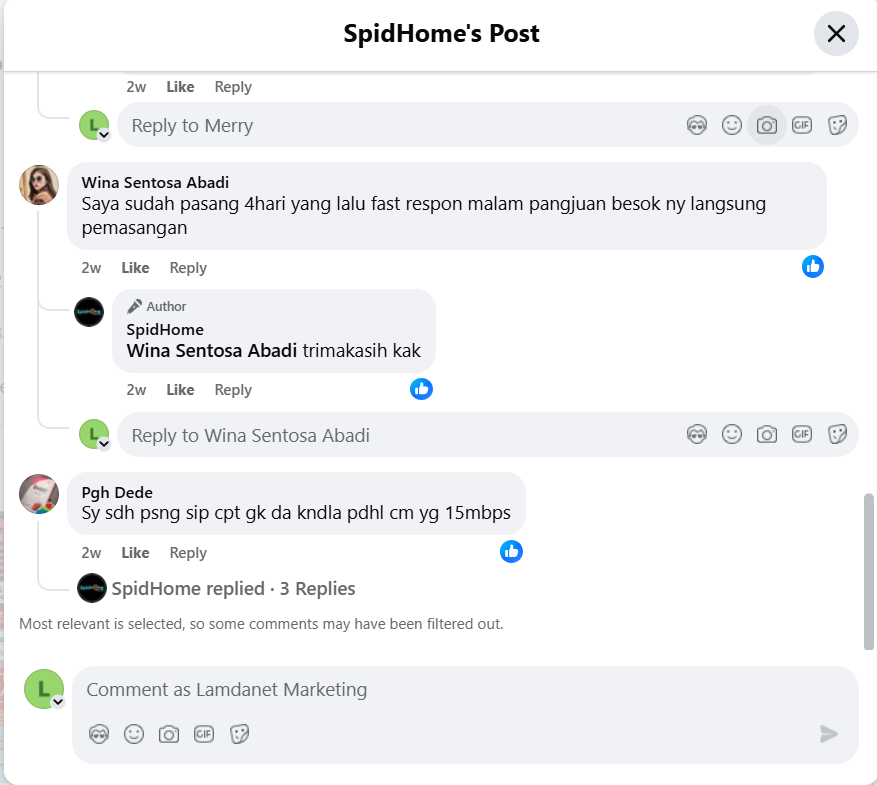The height and width of the screenshot is (785, 877).
Task: Insert GIF in Reply to Wina Sentosa Abadi
Action: pyautogui.click(x=801, y=434)
